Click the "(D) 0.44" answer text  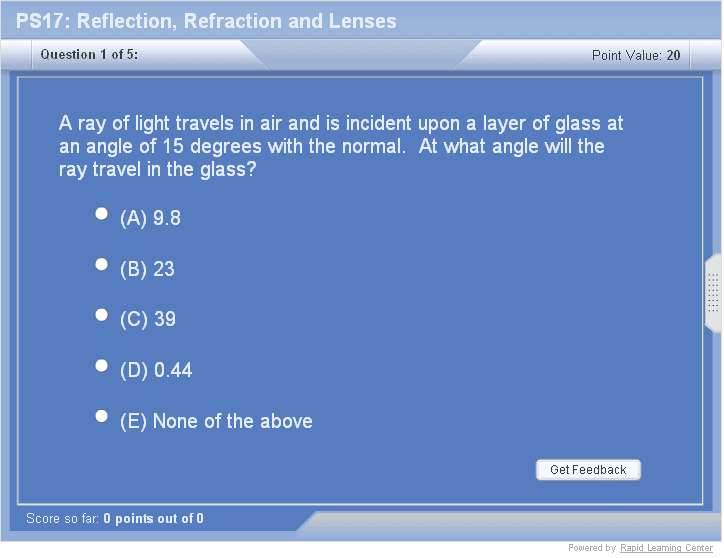pos(156,370)
